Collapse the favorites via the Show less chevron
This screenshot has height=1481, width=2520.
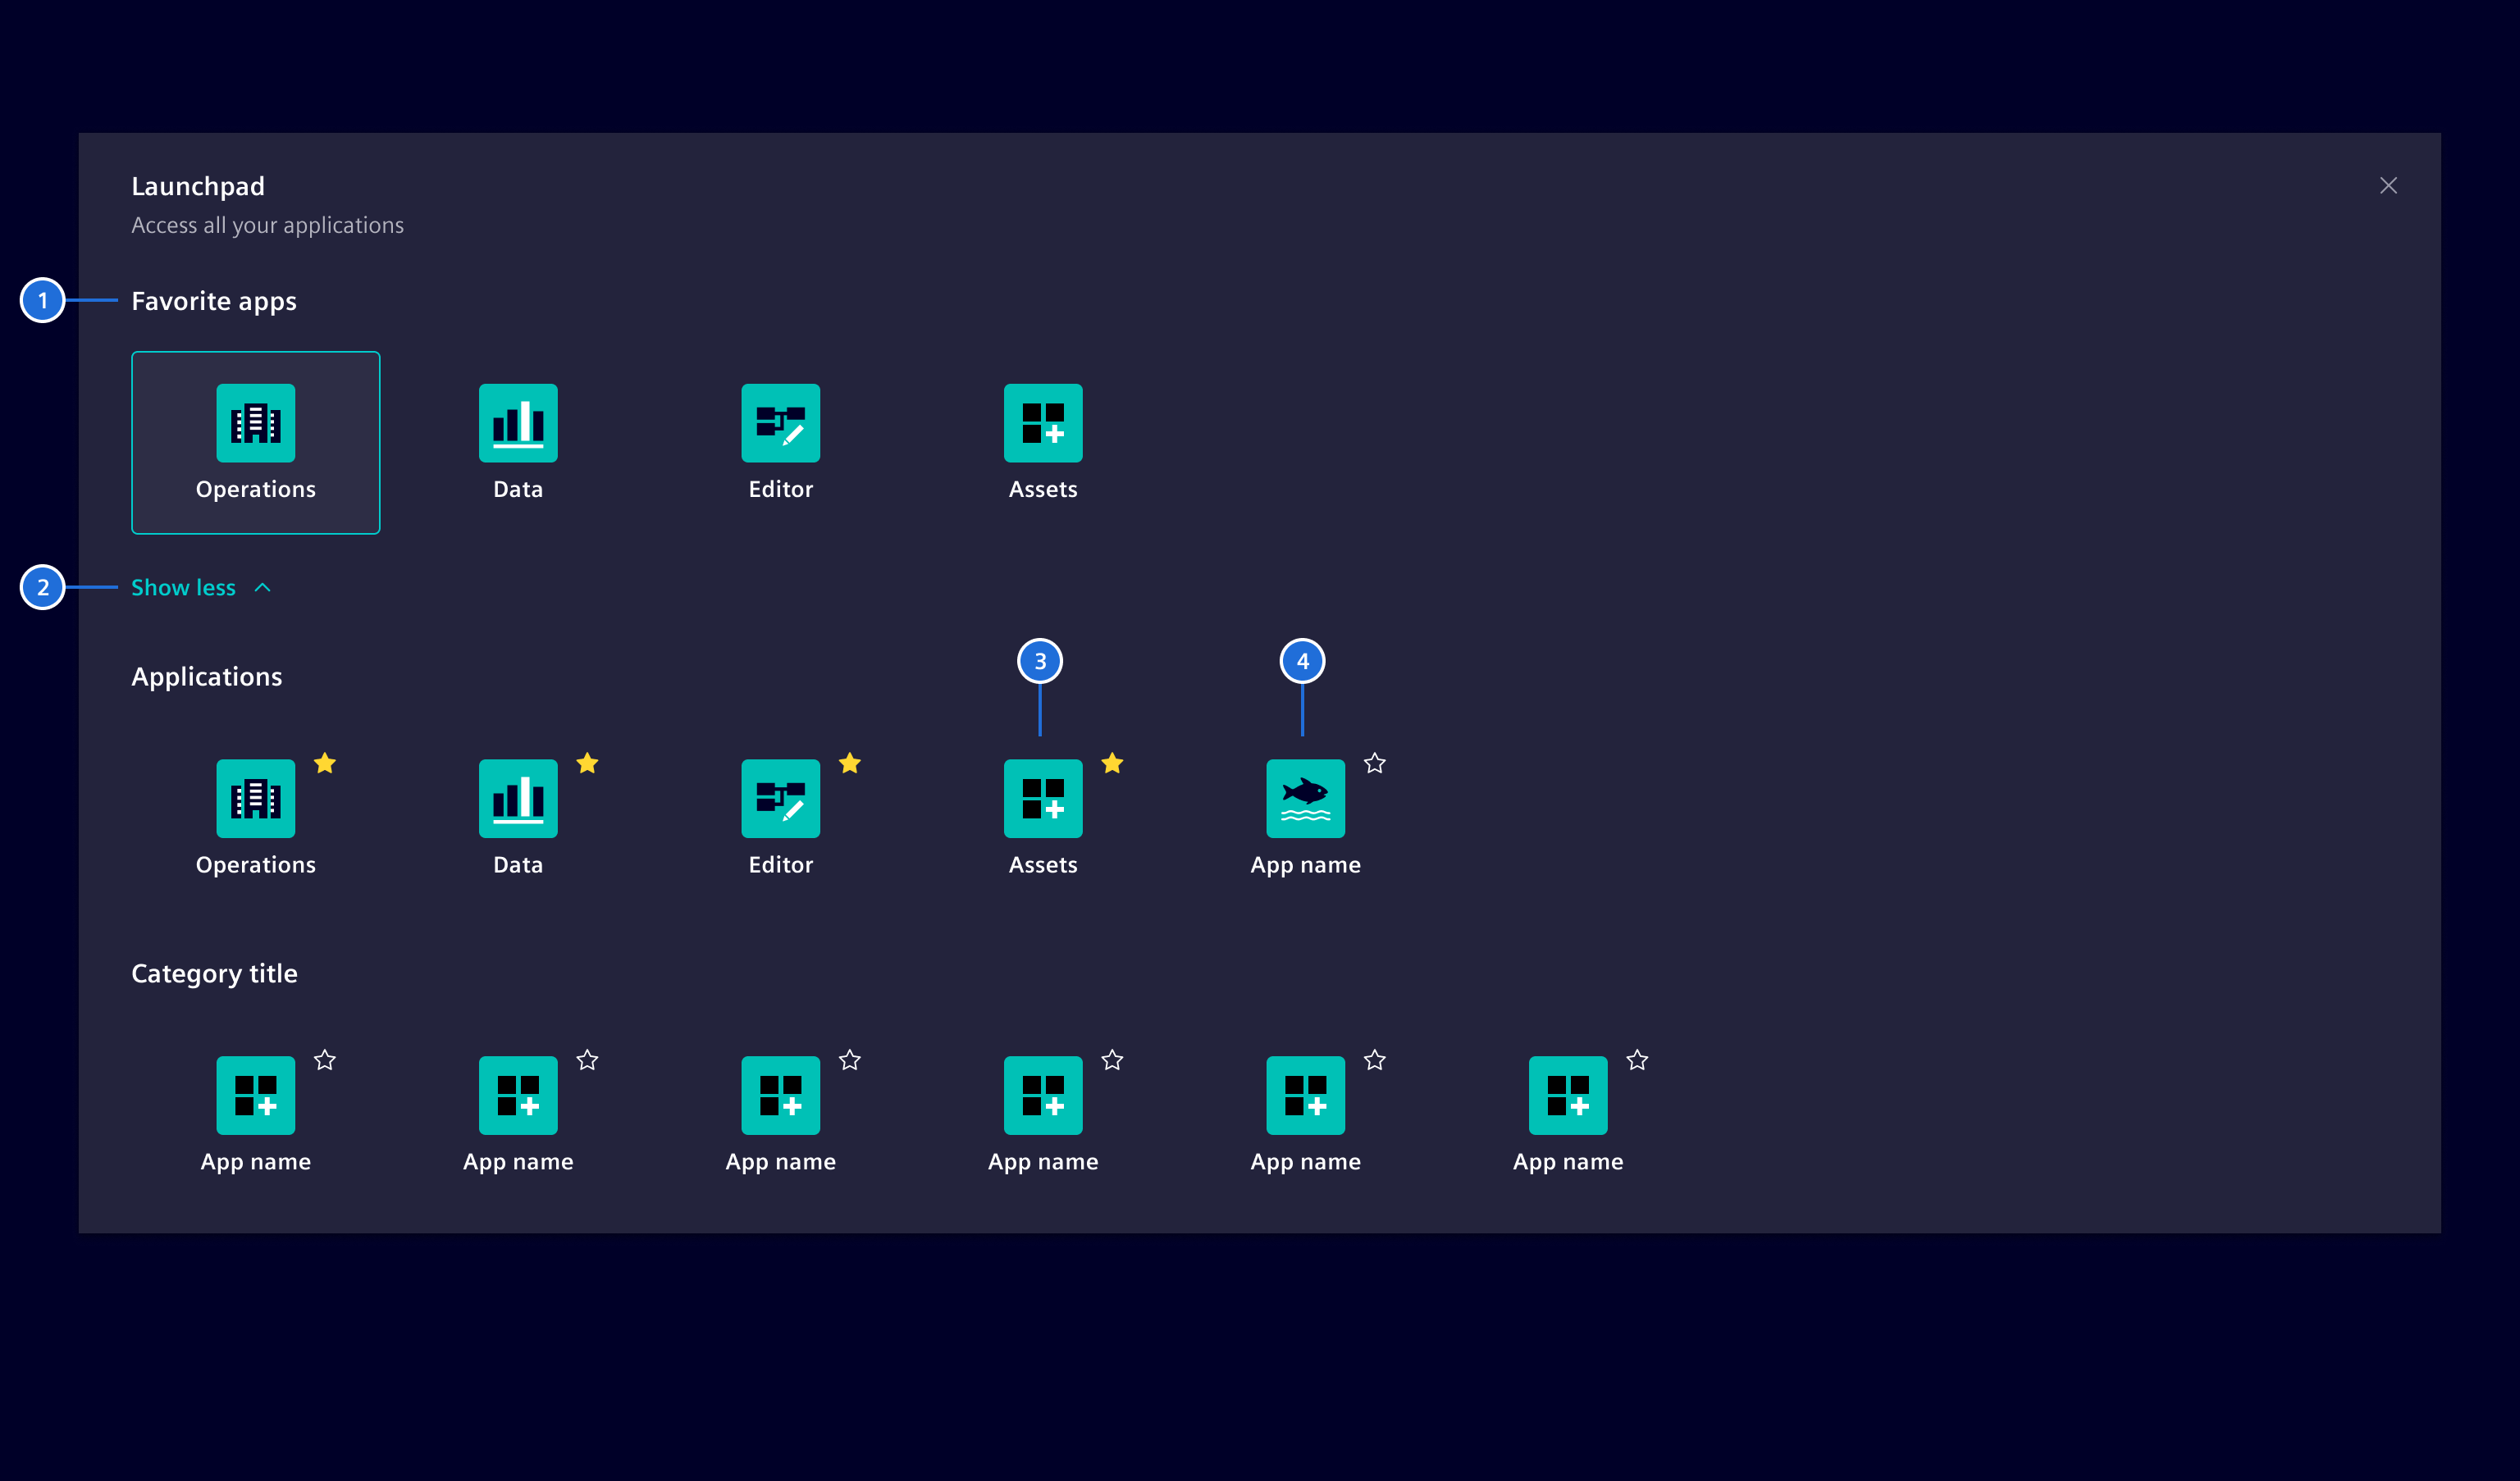263,587
